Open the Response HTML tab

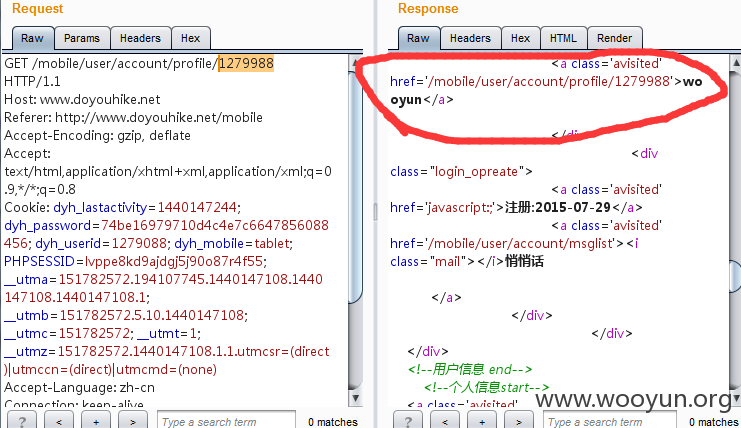click(563, 38)
